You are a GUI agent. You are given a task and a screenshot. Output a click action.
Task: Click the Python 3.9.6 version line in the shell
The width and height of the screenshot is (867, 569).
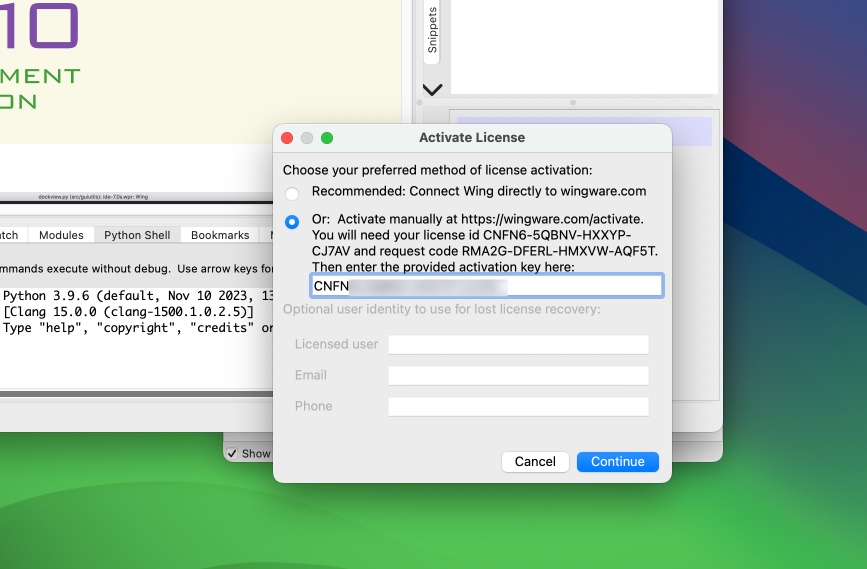(x=138, y=296)
